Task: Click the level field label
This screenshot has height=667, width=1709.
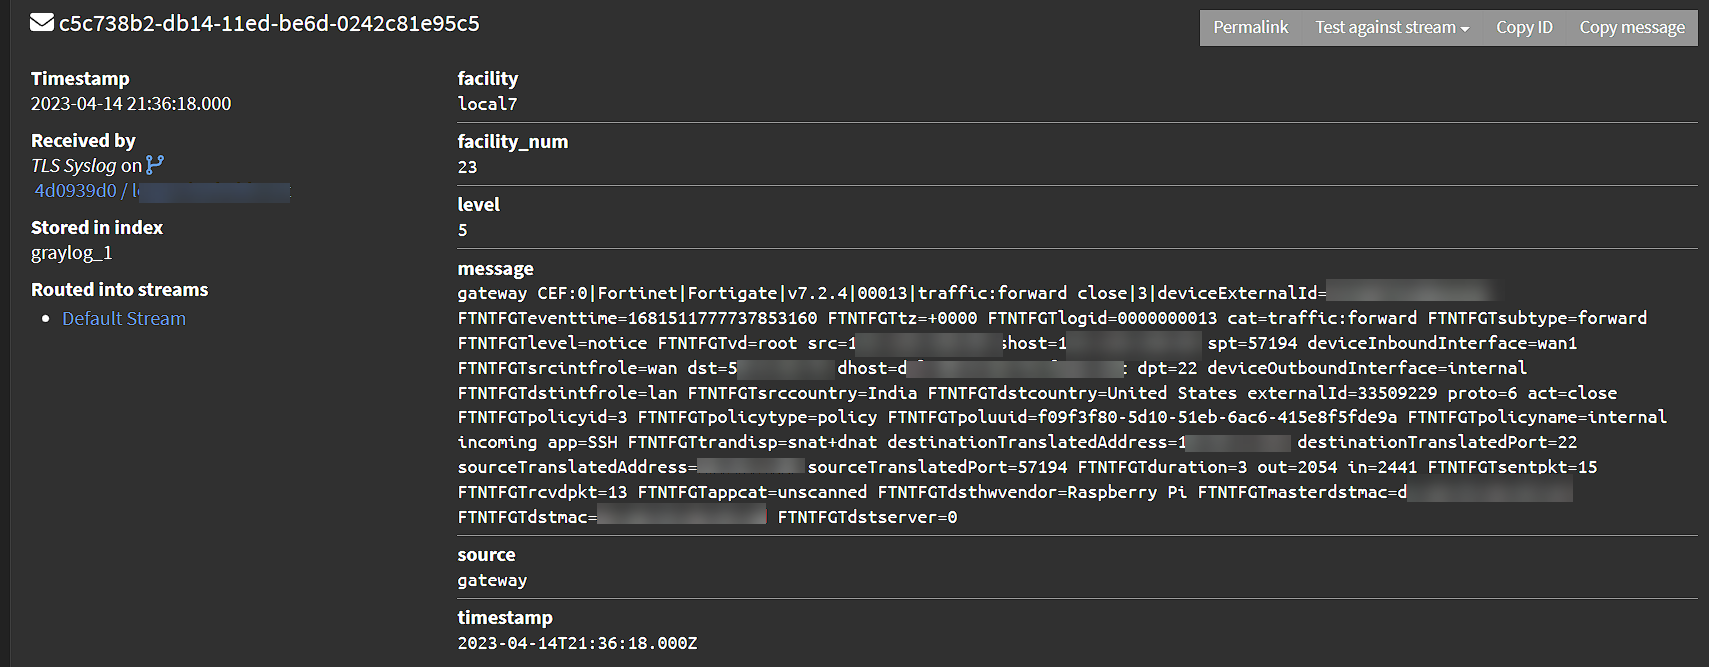Action: click(x=478, y=204)
